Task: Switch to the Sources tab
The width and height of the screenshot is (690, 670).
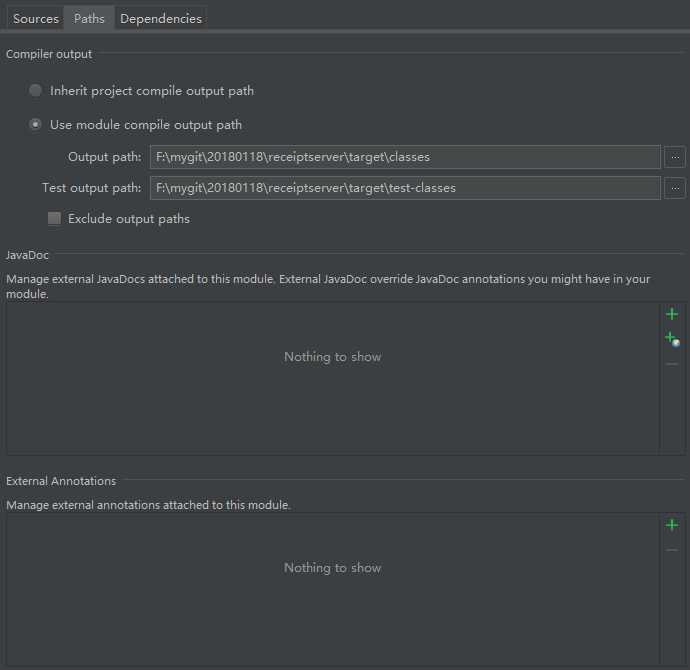Action: [36, 18]
